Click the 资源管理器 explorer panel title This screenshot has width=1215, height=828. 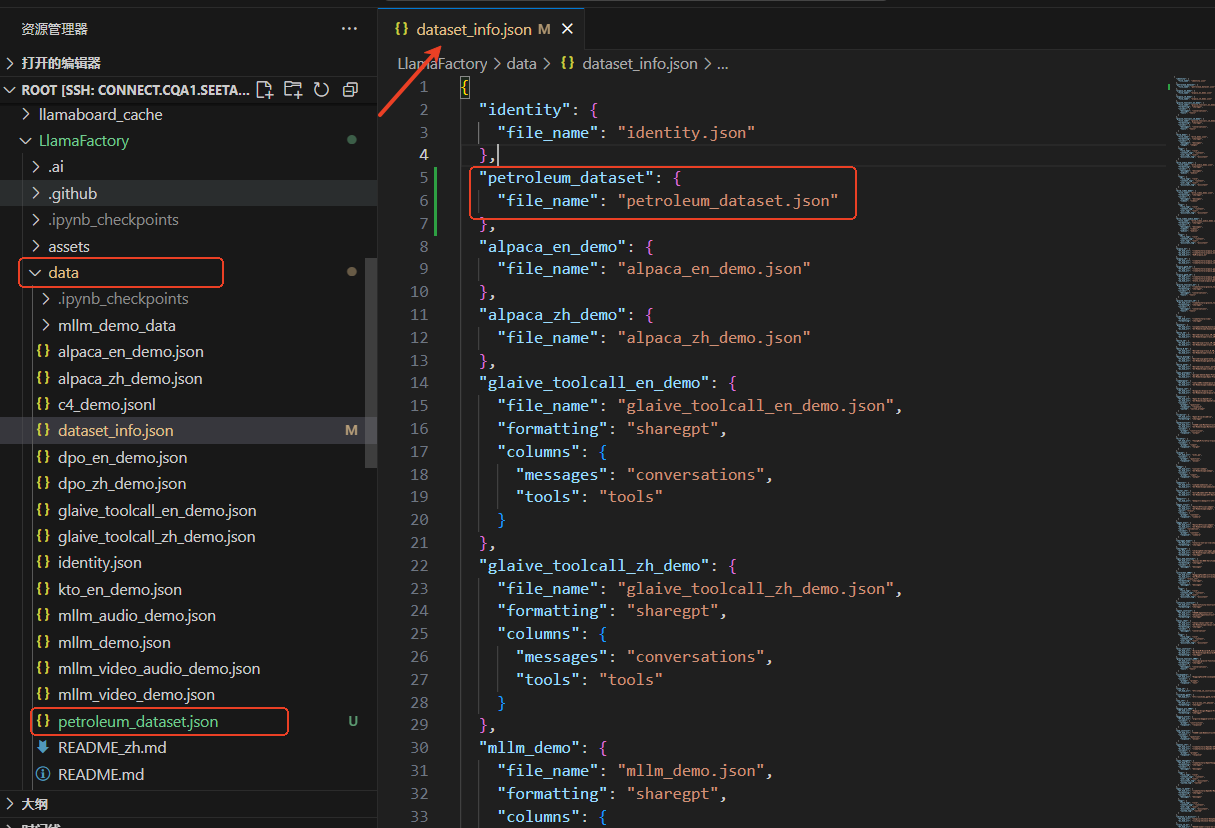[54, 29]
